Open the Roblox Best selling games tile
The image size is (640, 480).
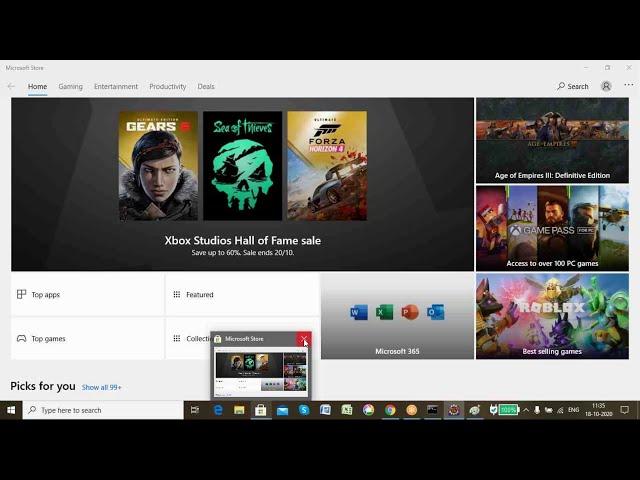coord(552,316)
